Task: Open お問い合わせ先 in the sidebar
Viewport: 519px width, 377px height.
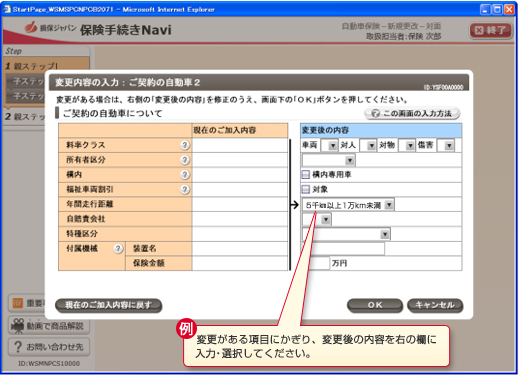Action: 49,347
